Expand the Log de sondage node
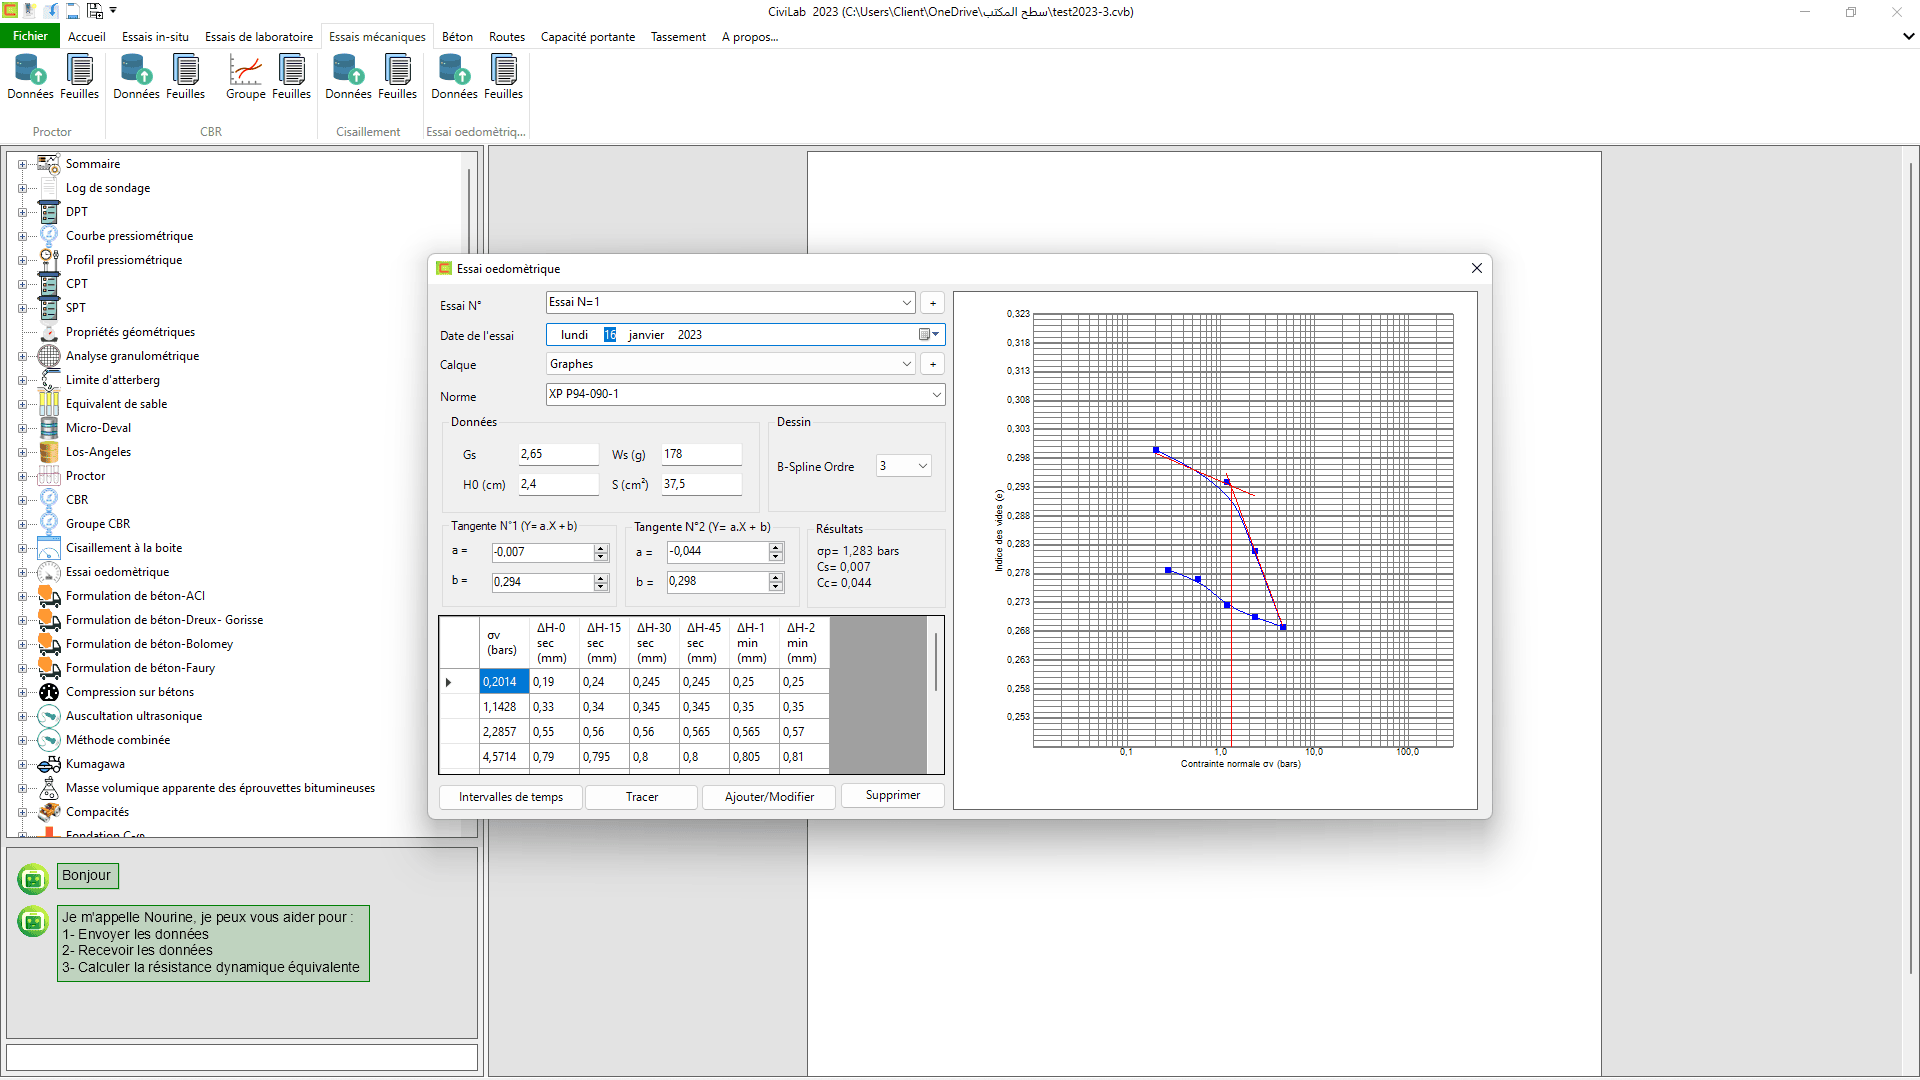The height and width of the screenshot is (1080, 1920). 22,188
